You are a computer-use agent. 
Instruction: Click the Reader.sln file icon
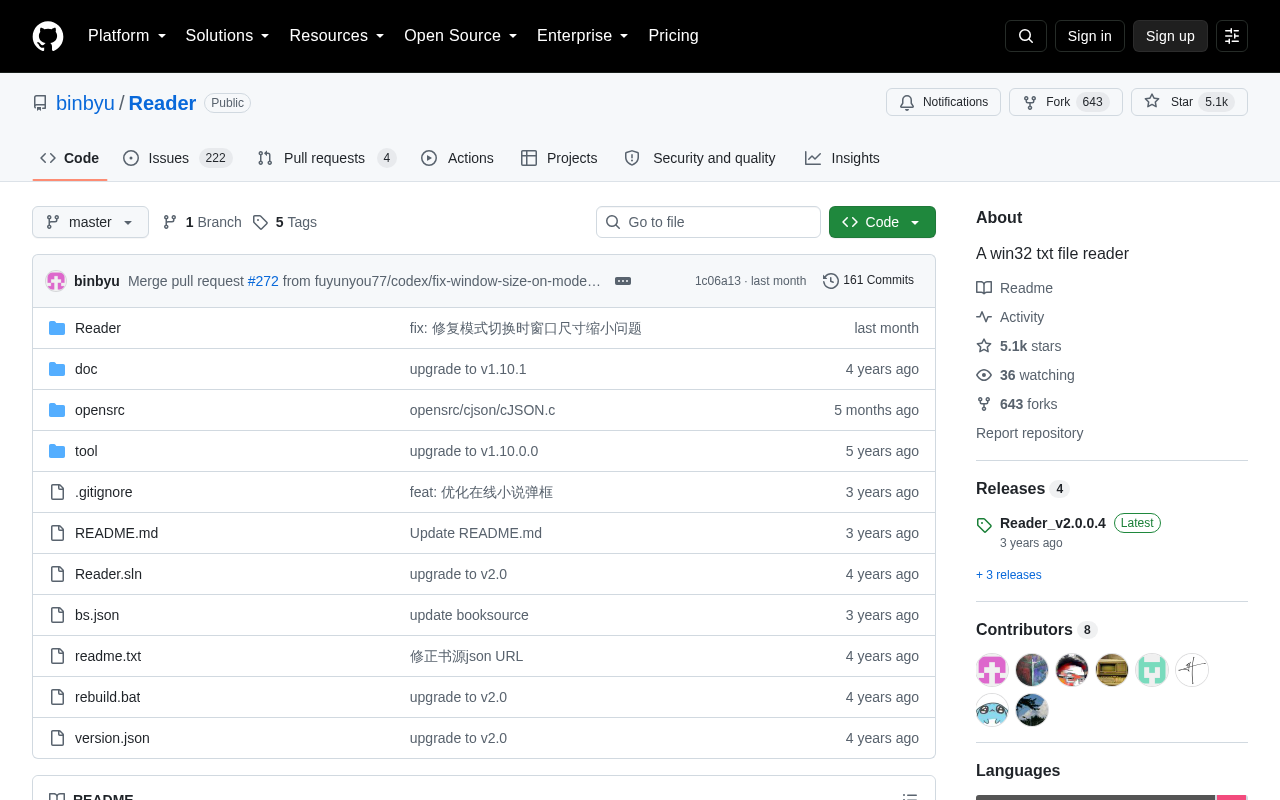tap(57, 574)
